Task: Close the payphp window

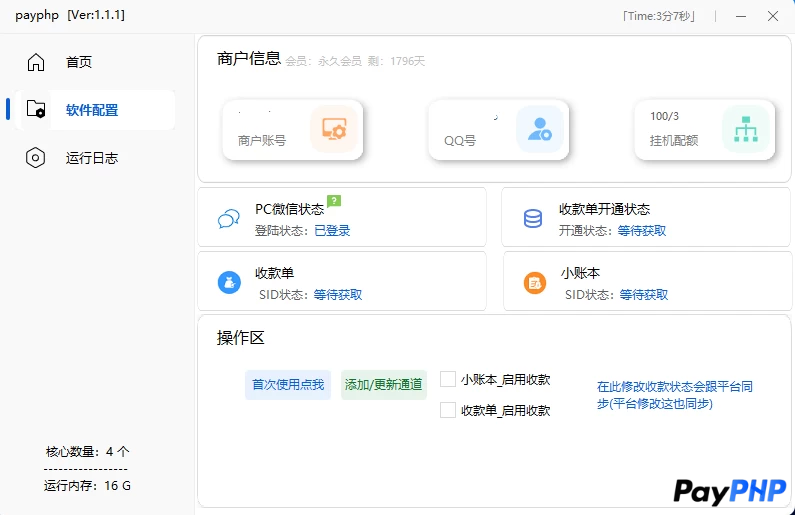Action: (773, 16)
